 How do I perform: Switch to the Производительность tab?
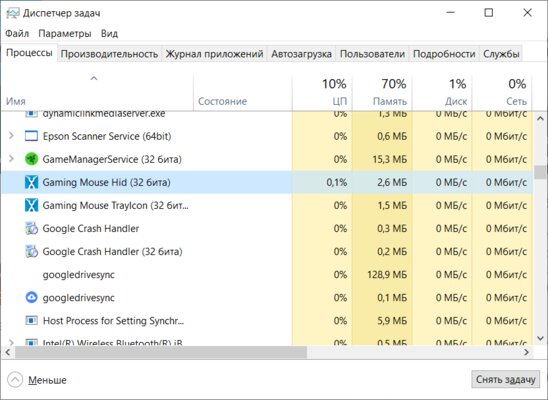click(x=109, y=54)
